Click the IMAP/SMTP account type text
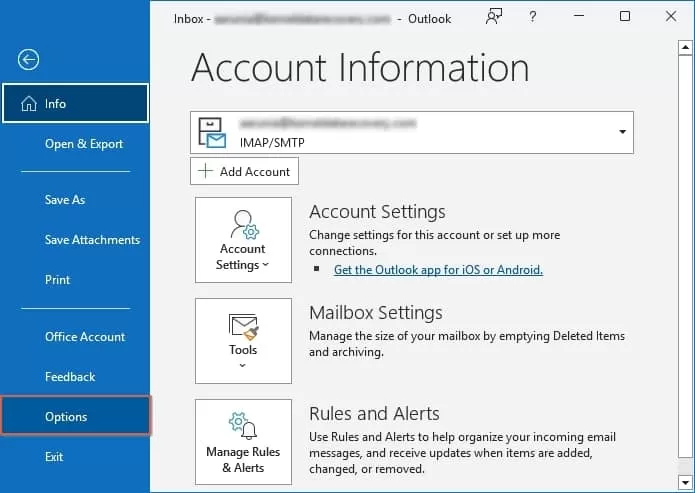Viewport: 695px width, 493px height. 272,143
